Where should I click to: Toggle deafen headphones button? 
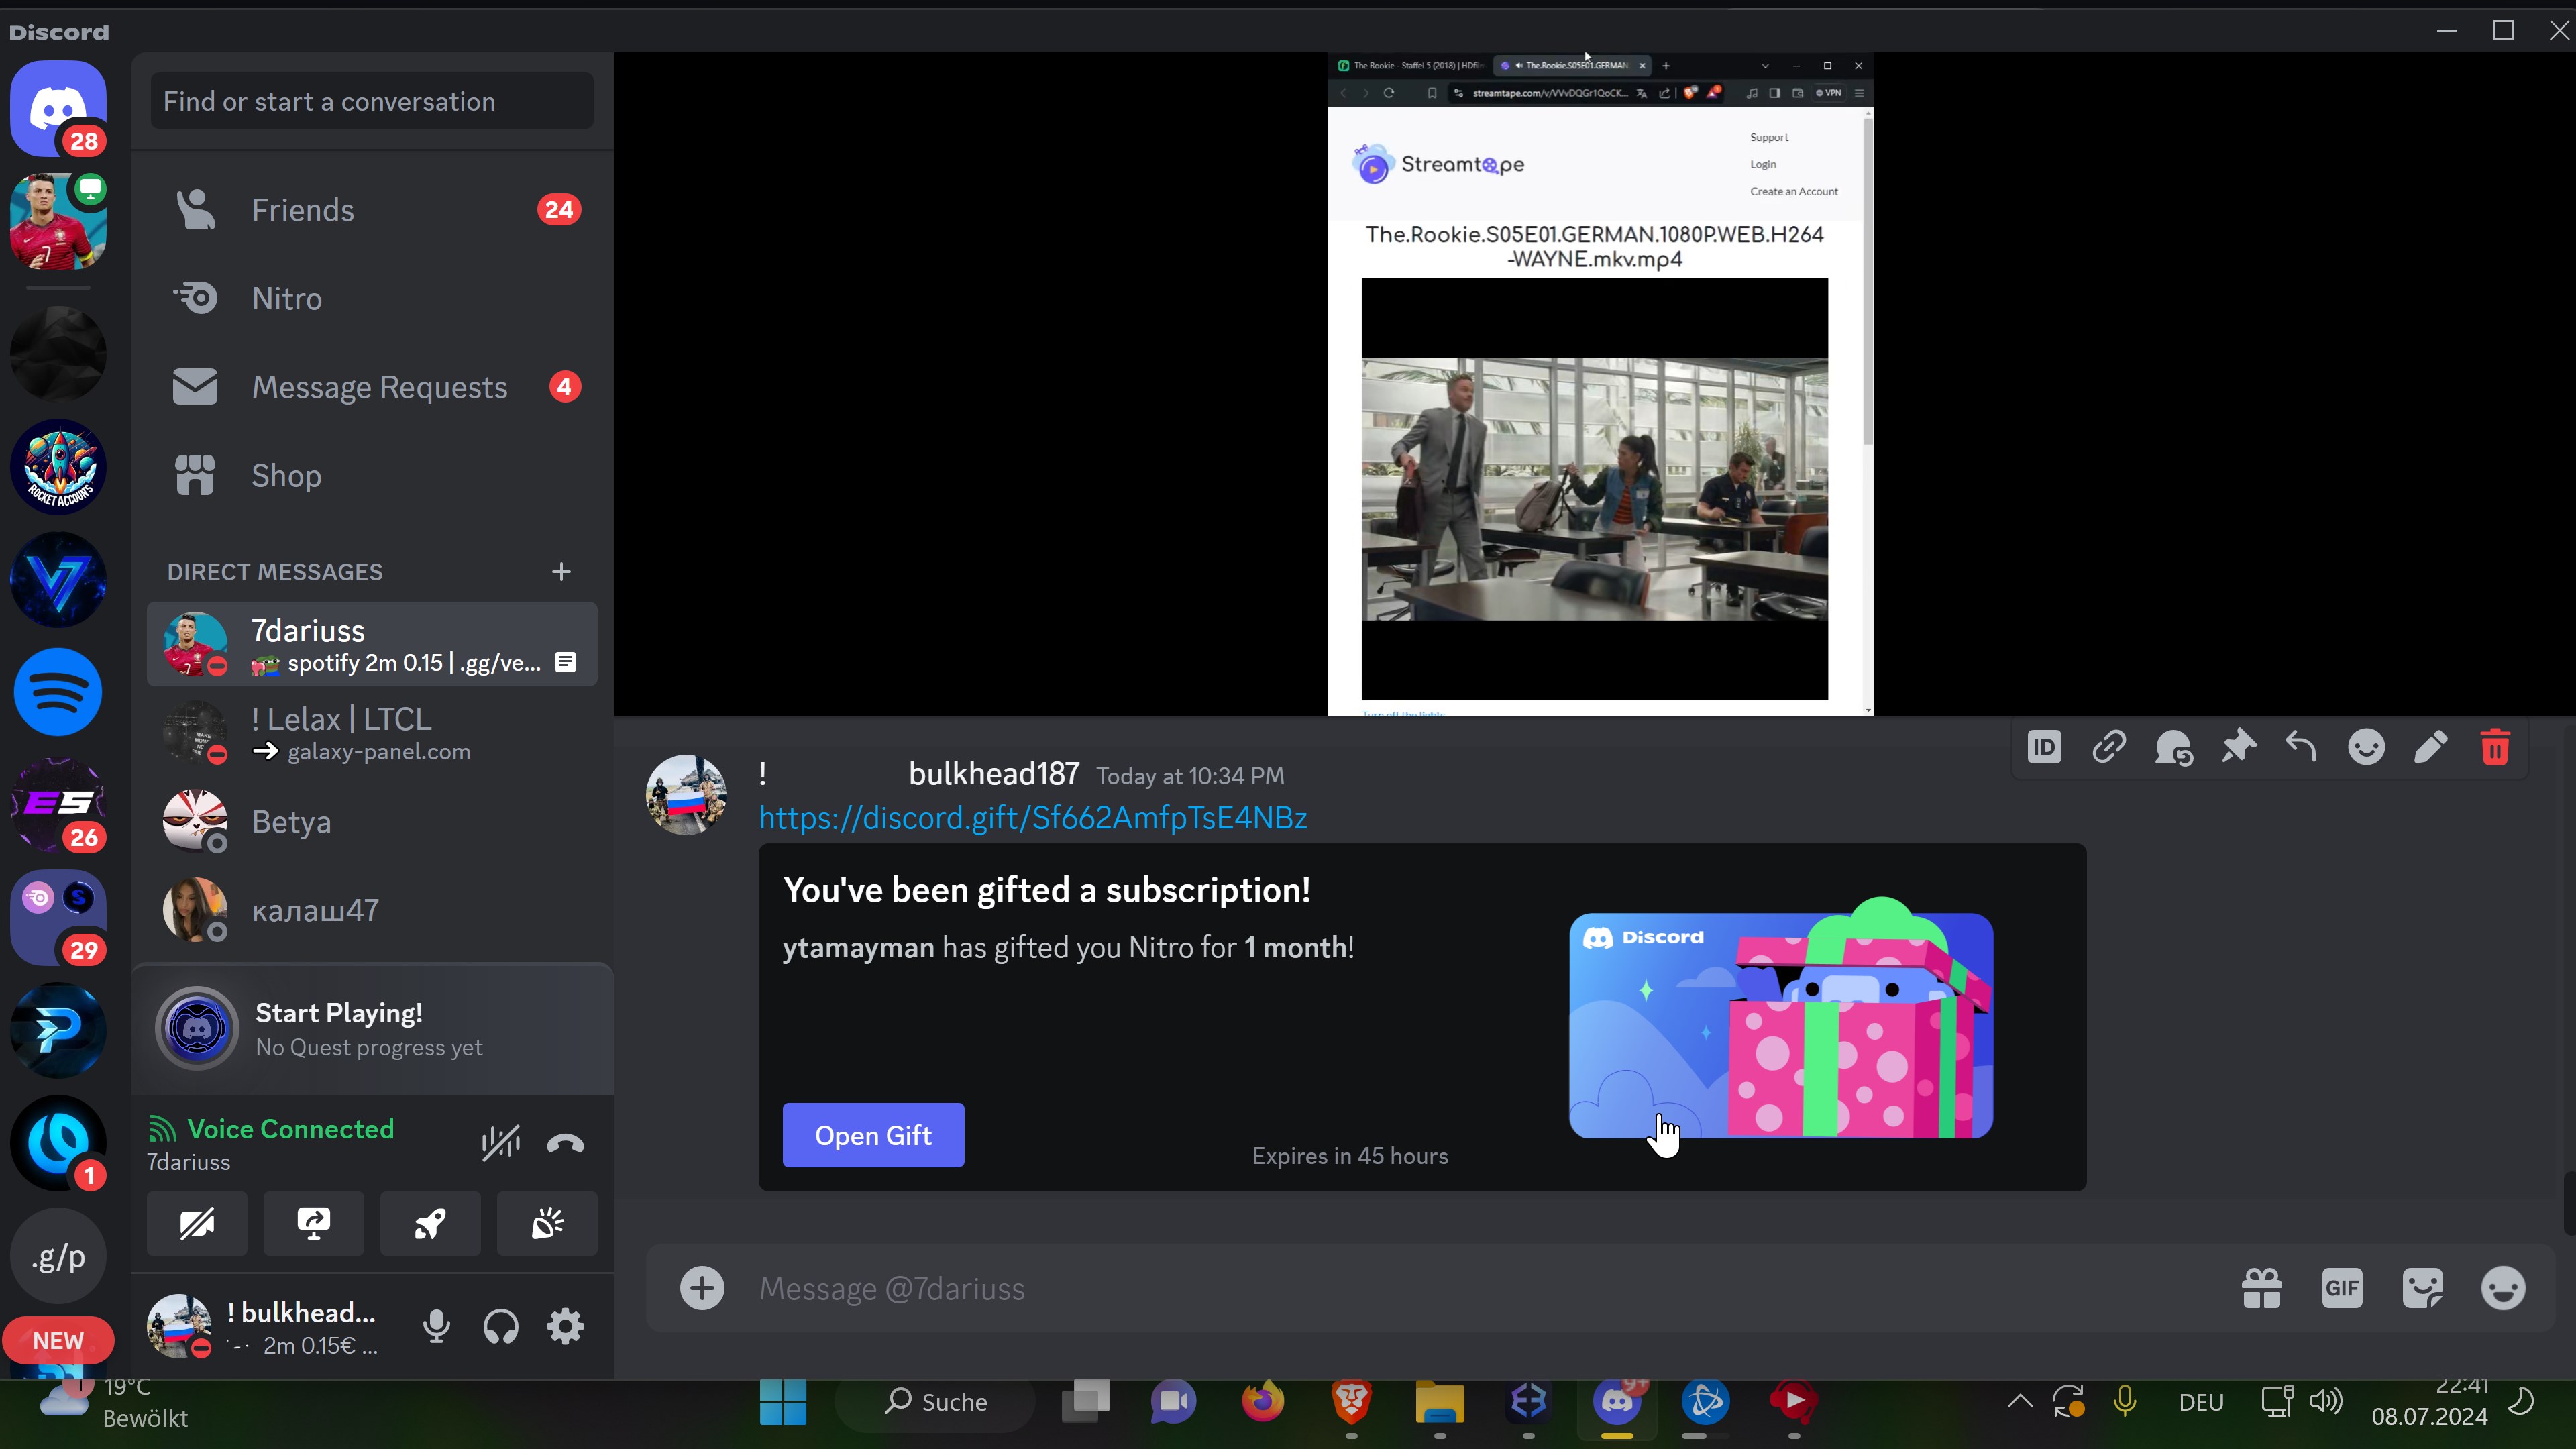point(501,1326)
